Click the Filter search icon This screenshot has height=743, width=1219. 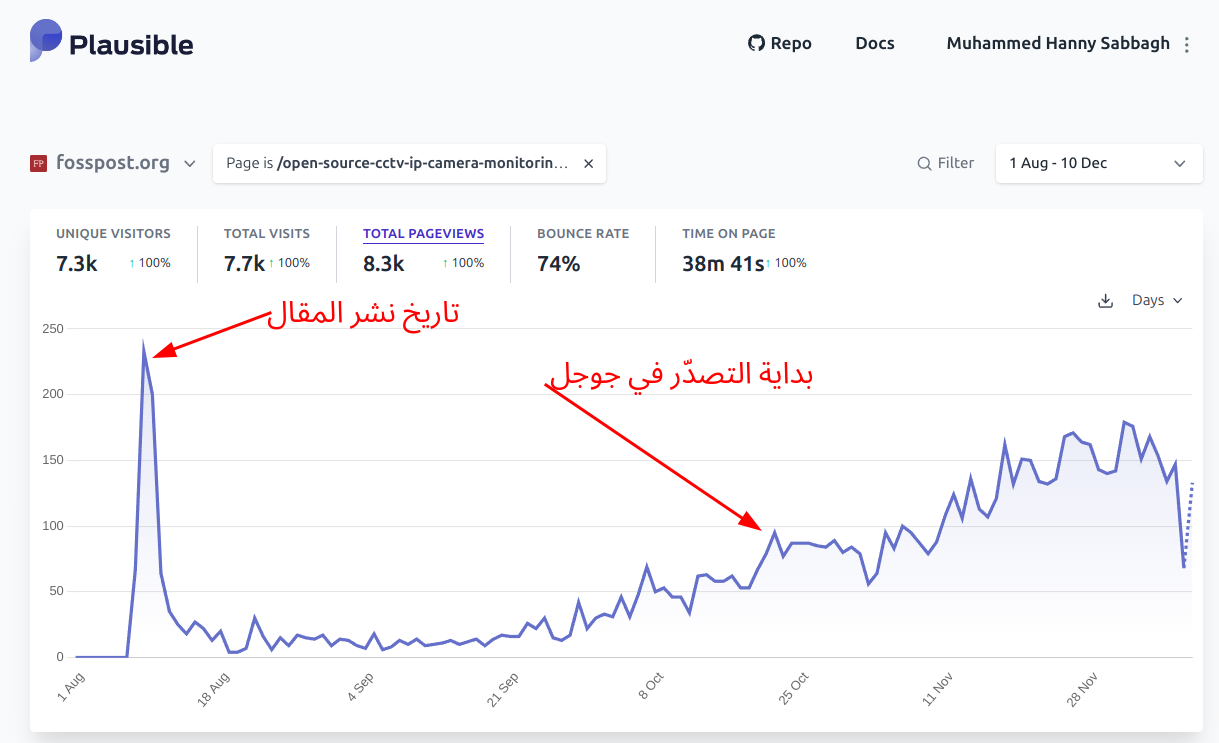(924, 163)
